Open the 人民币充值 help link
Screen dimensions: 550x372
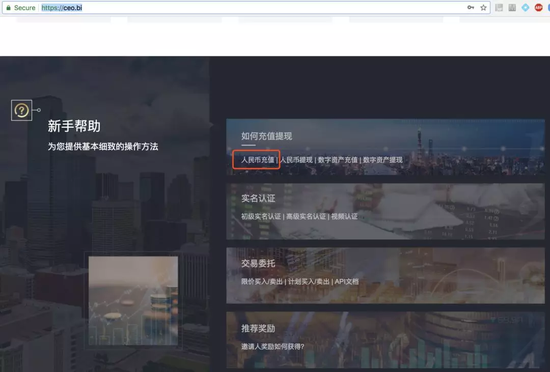coord(257,160)
